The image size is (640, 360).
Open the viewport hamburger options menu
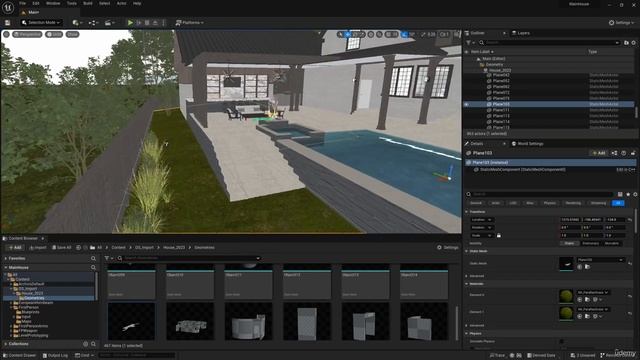[x=7, y=34]
